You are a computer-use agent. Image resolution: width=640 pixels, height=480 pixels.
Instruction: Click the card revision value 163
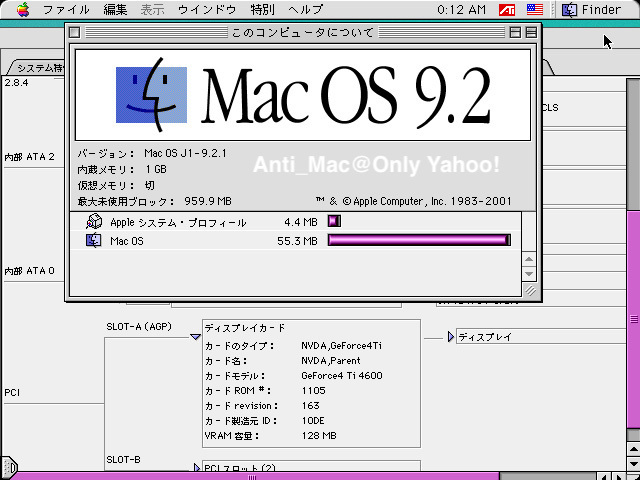[310, 406]
